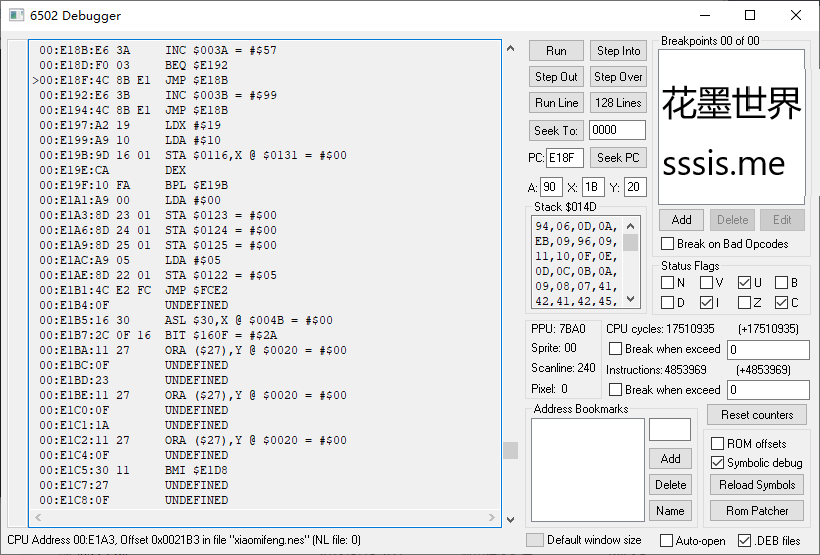The width and height of the screenshot is (820, 555).
Task: Open the Rom Patcher
Action: tap(757, 511)
